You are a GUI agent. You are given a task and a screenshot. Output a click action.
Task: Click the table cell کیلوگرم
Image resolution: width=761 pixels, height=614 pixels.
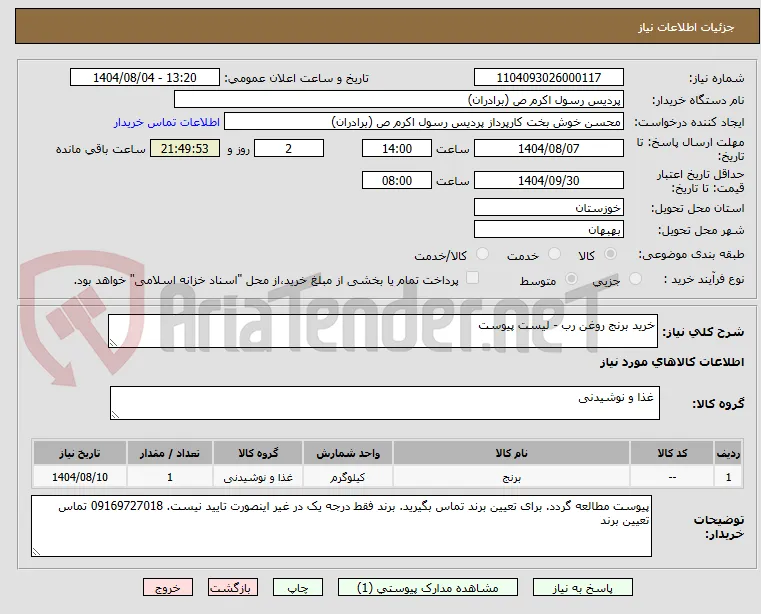[348, 478]
